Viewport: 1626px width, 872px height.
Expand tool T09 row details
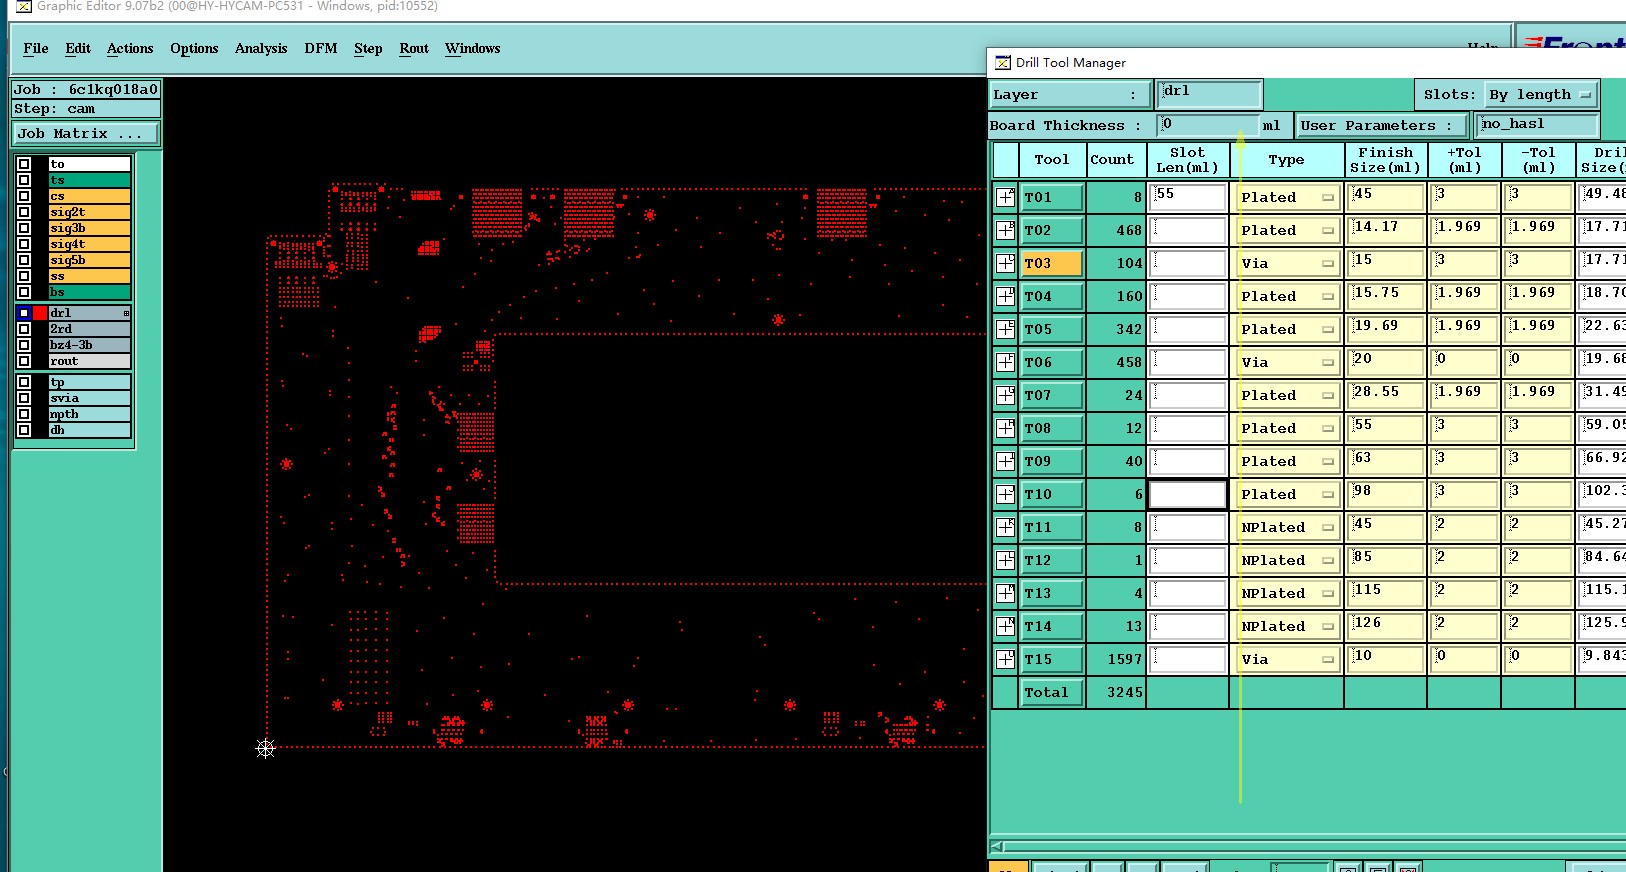tap(1005, 461)
